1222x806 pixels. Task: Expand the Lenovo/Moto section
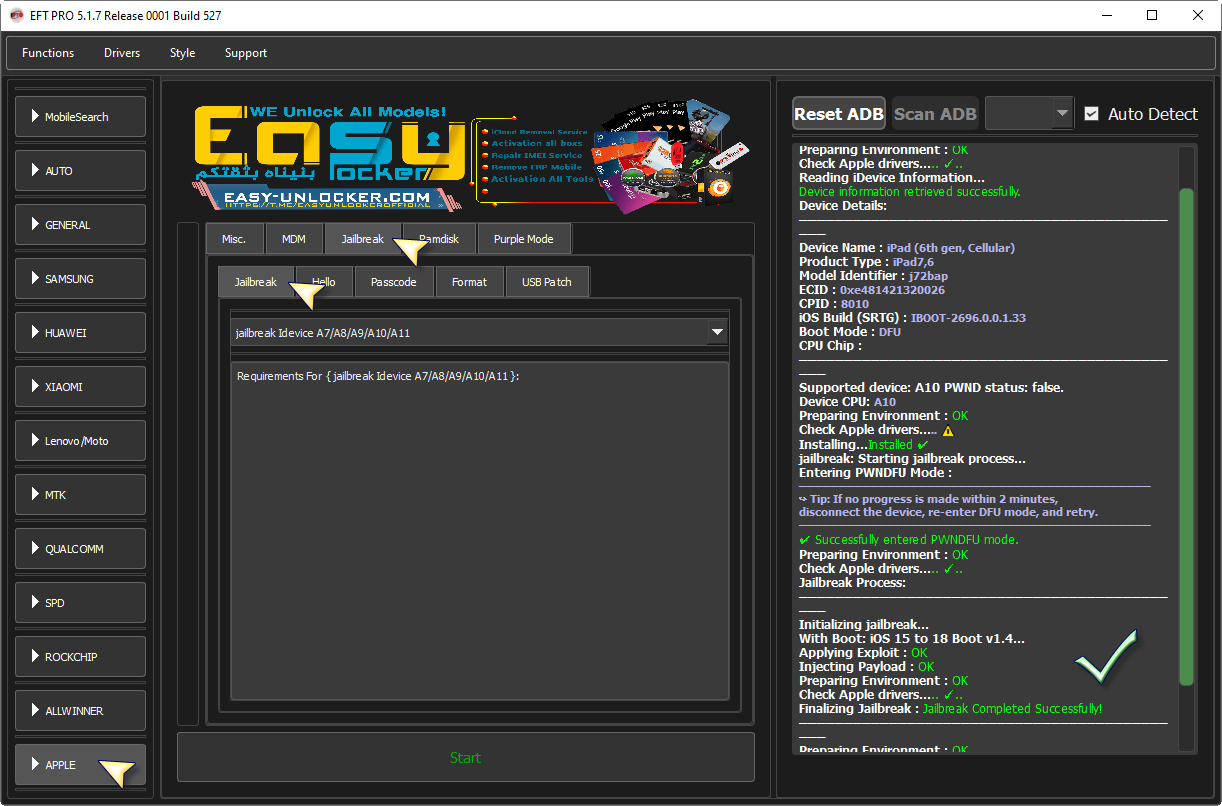point(81,441)
